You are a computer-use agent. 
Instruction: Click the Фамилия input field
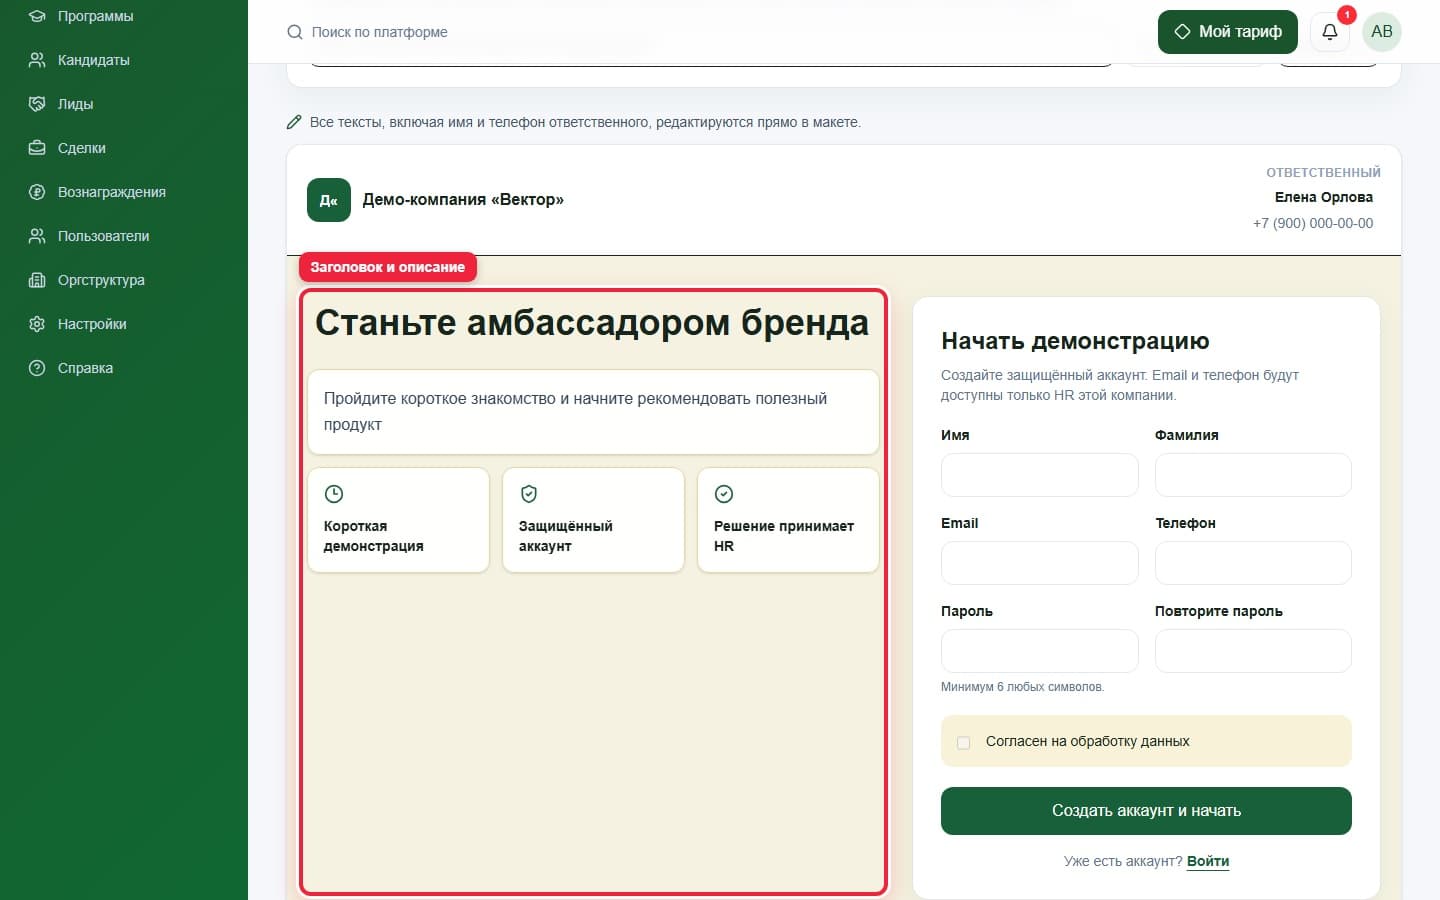1253,475
